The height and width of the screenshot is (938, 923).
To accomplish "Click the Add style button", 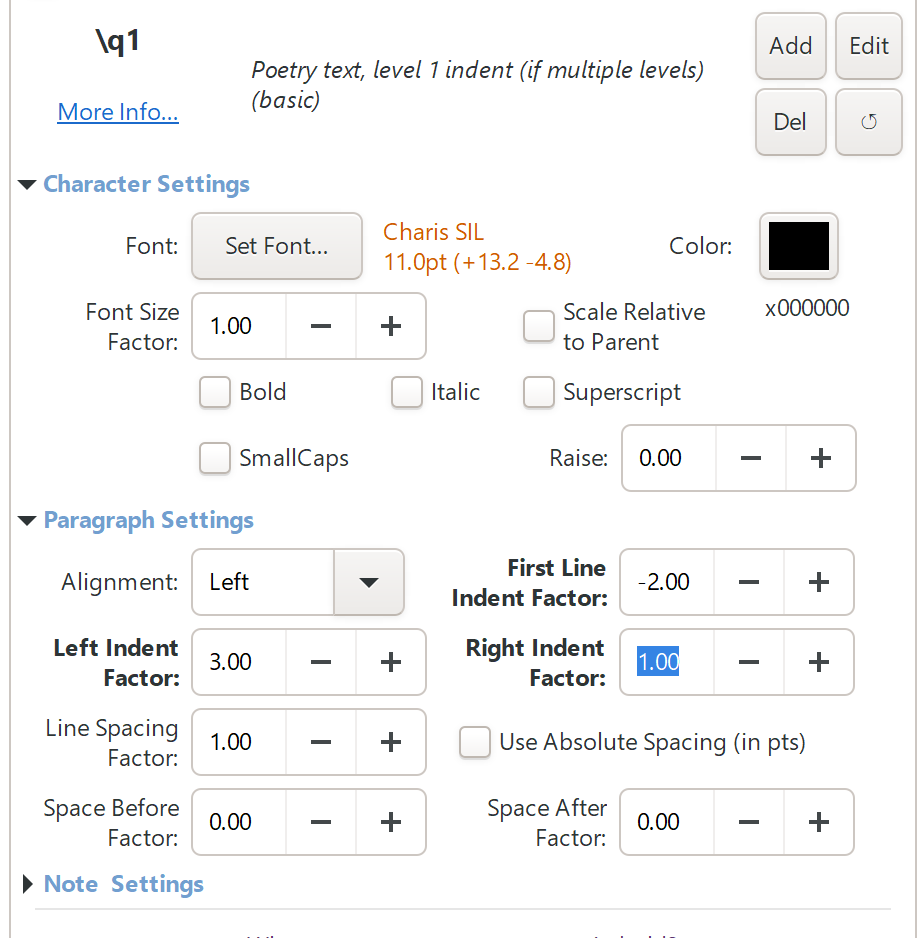I will click(790, 46).
